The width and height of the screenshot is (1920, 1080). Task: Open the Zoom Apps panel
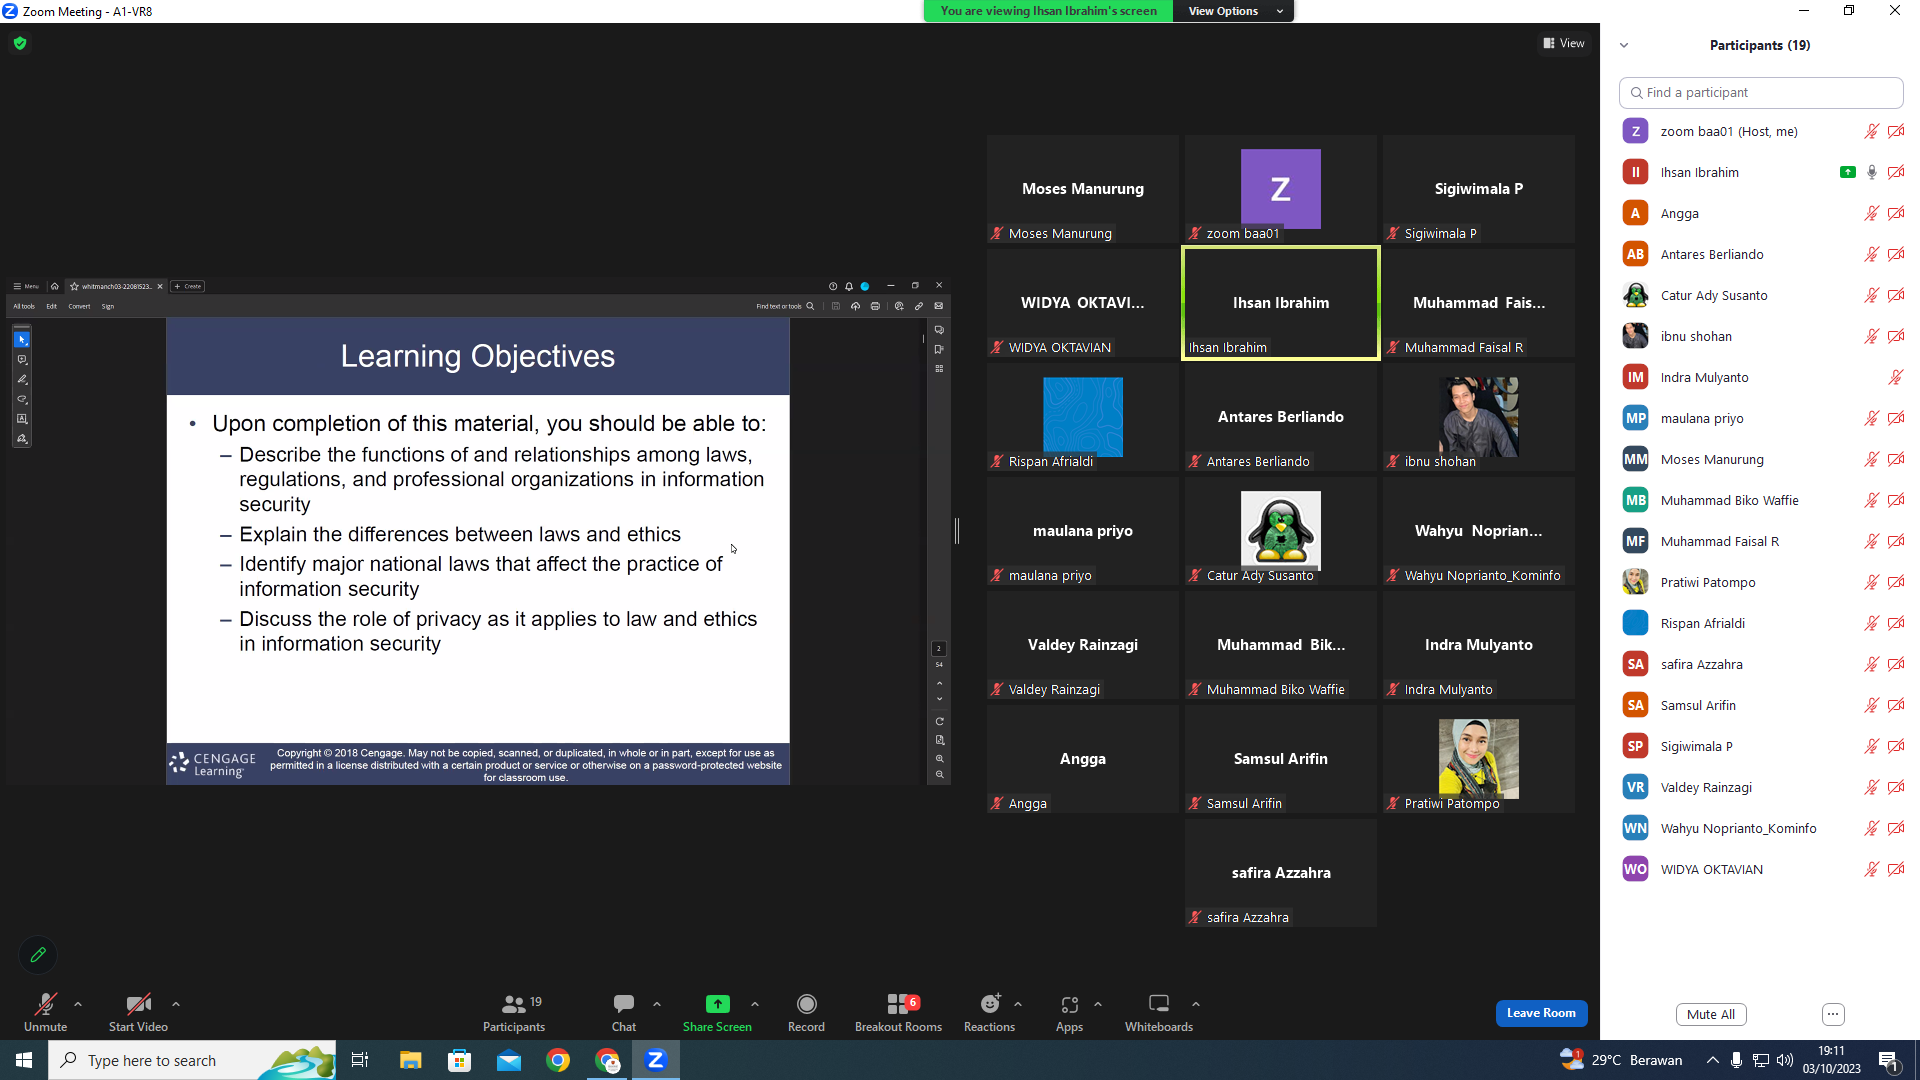pyautogui.click(x=1069, y=1012)
